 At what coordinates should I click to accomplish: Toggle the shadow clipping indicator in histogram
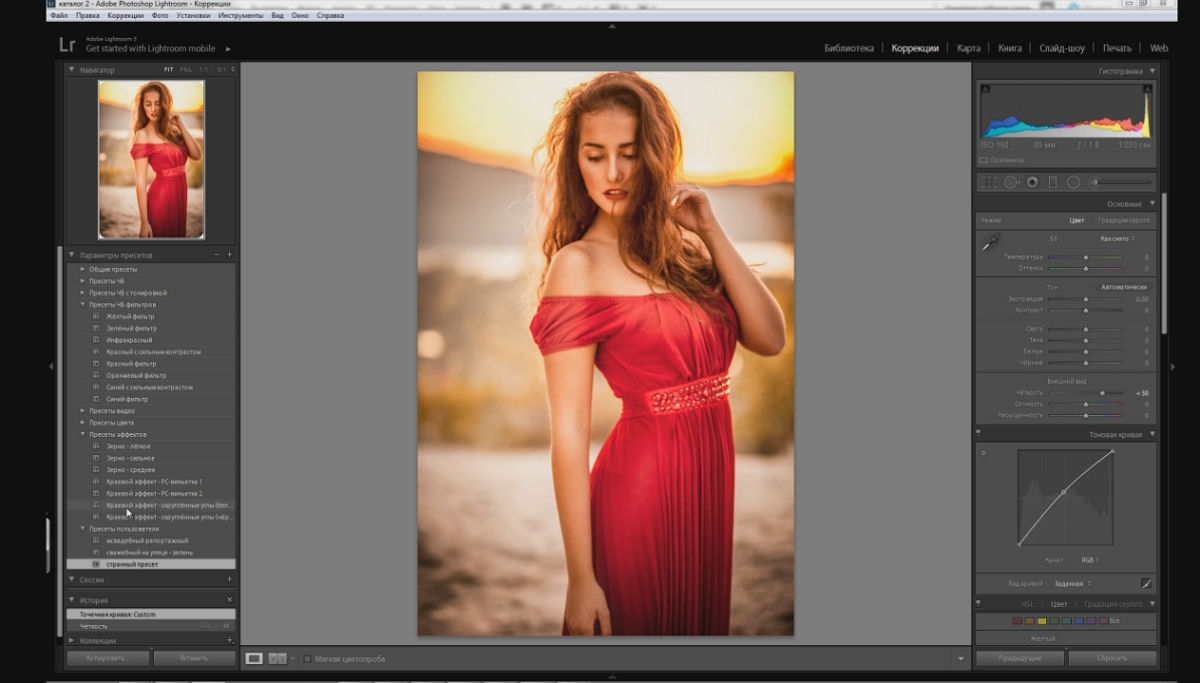click(984, 89)
